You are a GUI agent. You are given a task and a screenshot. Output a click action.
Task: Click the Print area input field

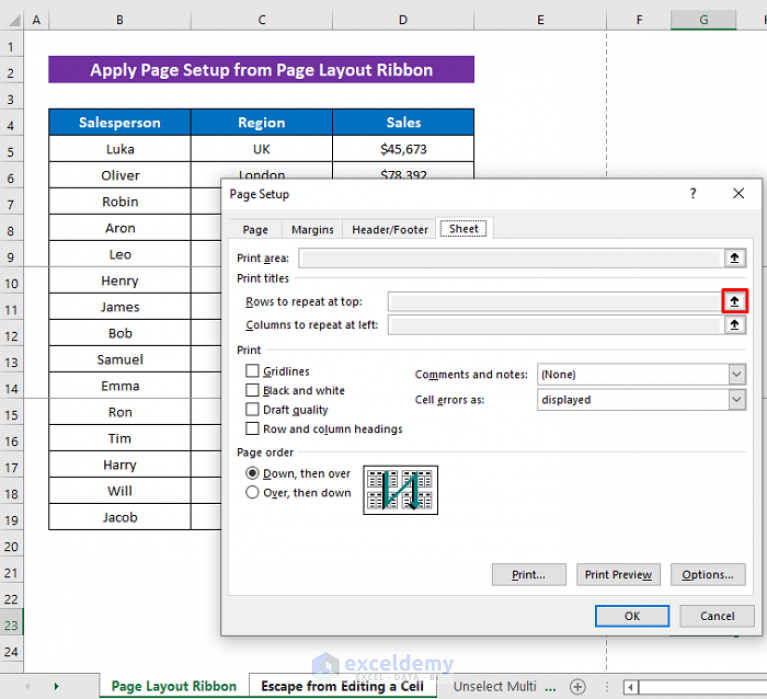point(511,258)
